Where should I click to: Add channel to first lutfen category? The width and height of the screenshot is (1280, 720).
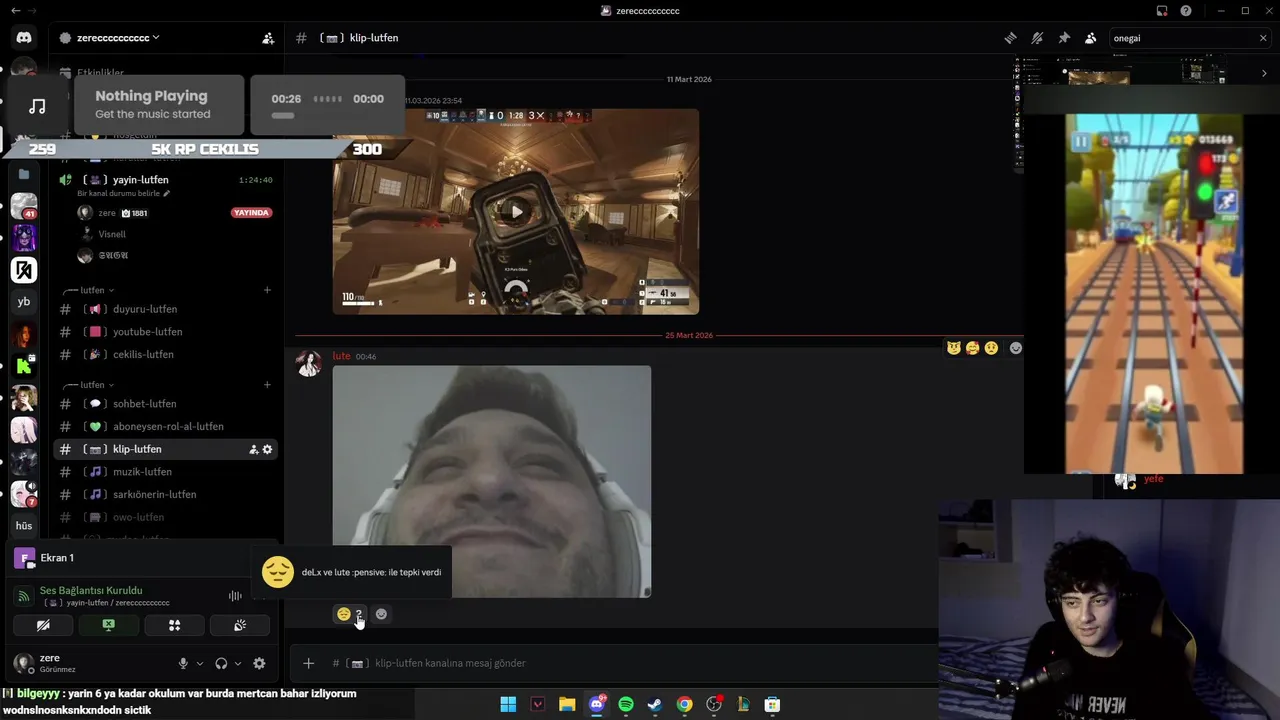point(267,290)
